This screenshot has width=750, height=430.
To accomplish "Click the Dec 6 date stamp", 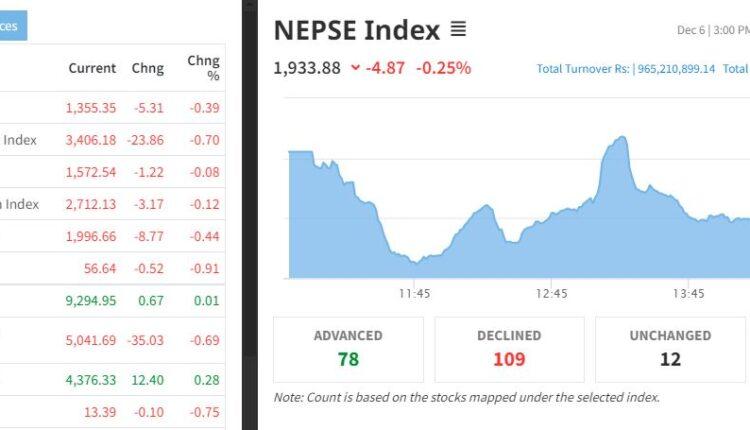I will [x=690, y=30].
